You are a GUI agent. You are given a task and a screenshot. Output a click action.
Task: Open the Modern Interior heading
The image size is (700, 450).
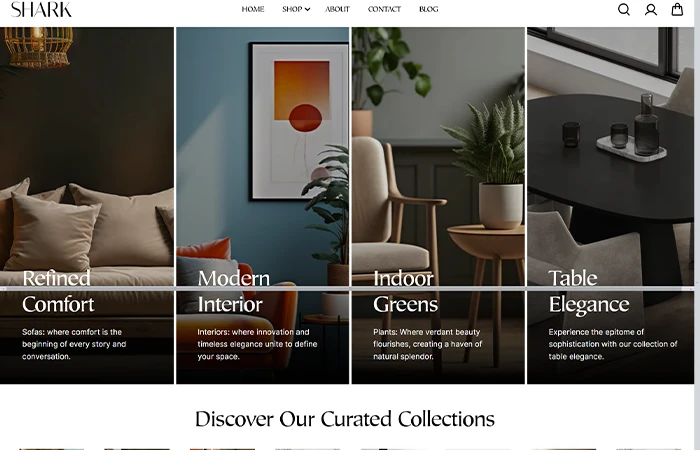click(233, 291)
